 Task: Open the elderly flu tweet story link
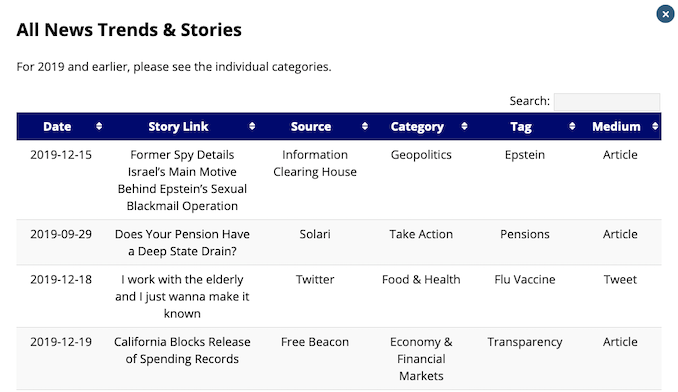click(182, 296)
